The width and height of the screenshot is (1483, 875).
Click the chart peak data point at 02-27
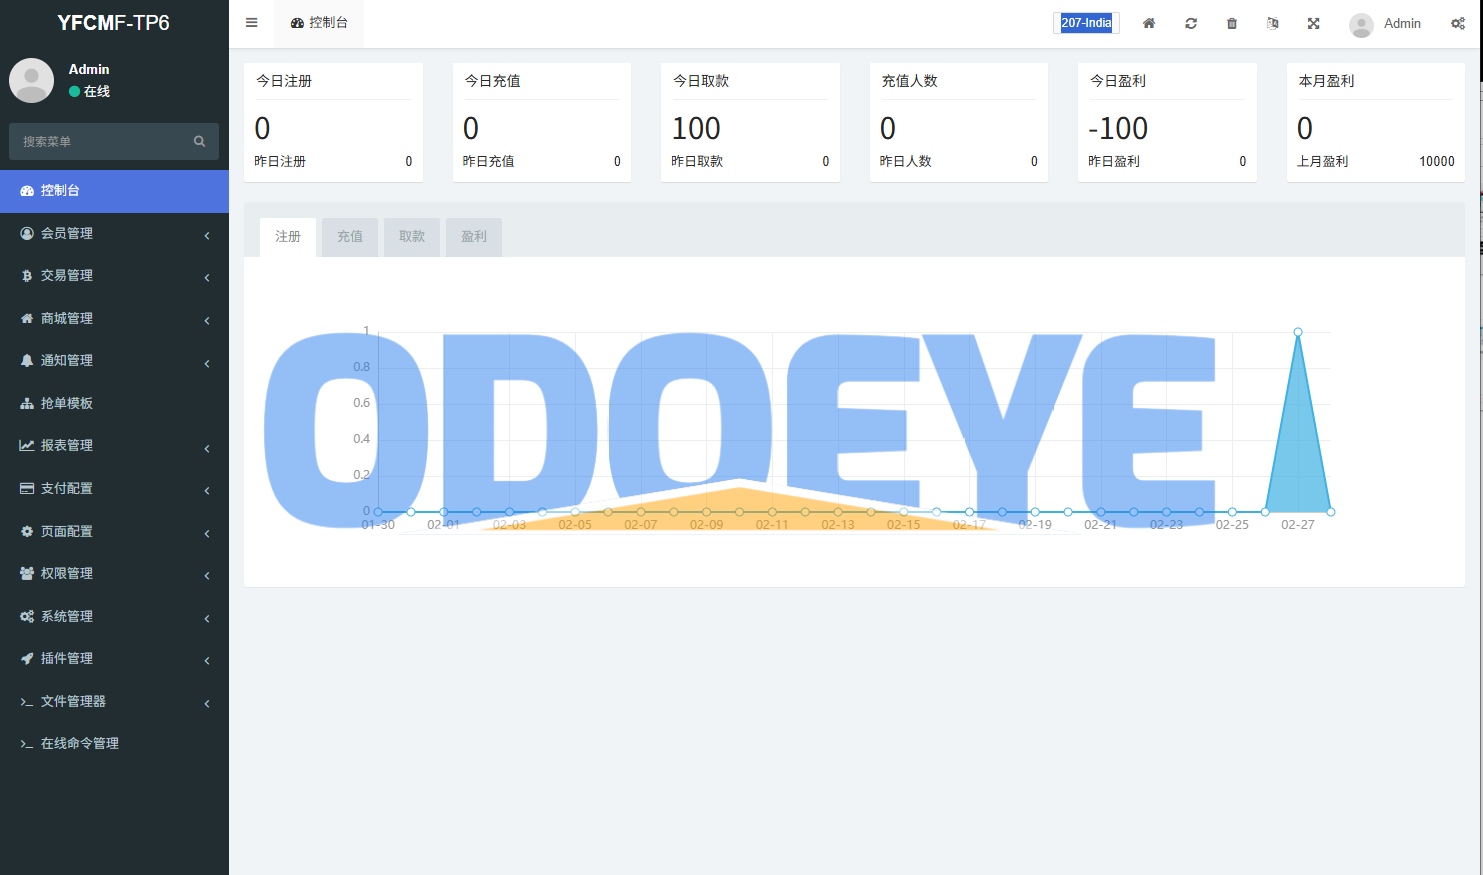click(x=1298, y=332)
